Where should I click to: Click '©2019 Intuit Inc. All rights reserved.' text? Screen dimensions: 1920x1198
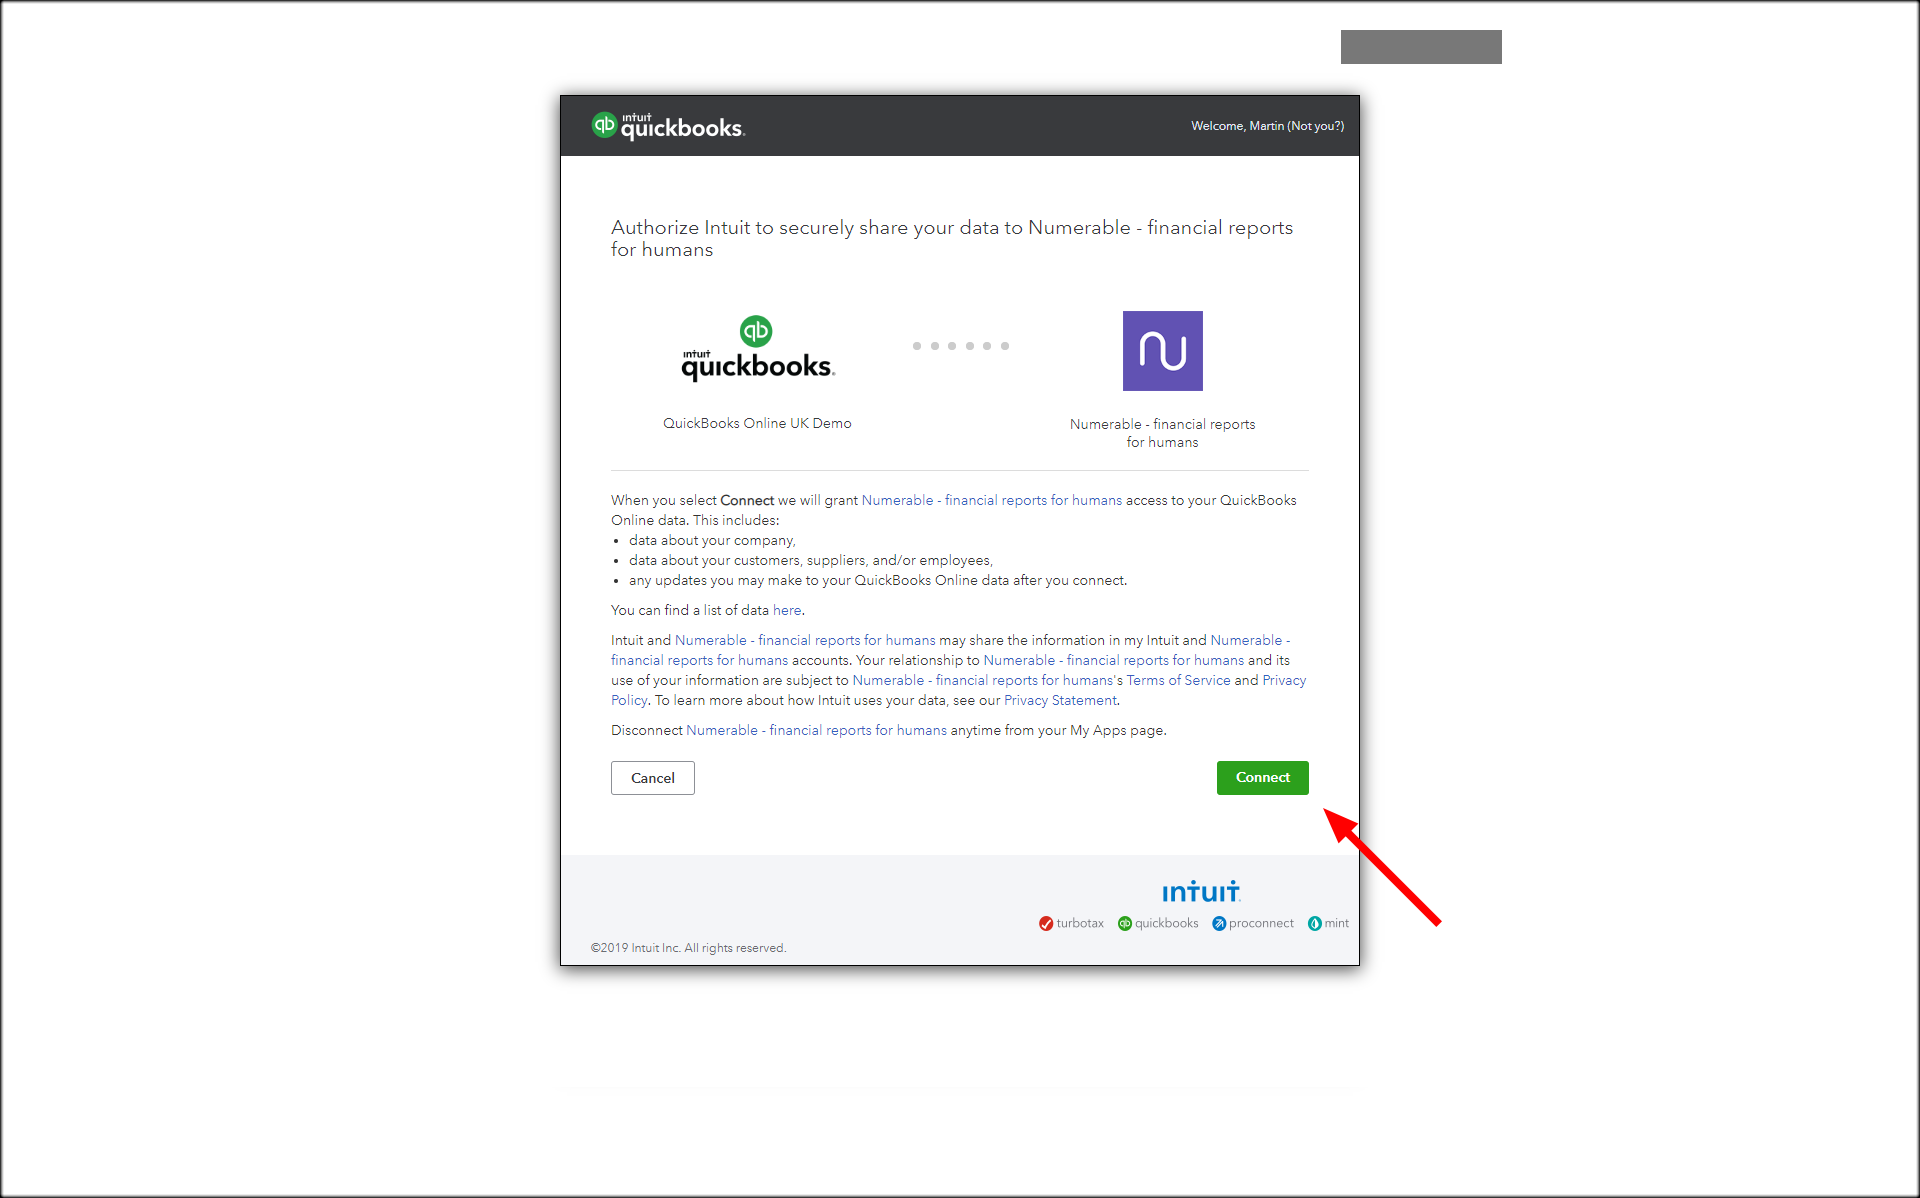tap(688, 948)
